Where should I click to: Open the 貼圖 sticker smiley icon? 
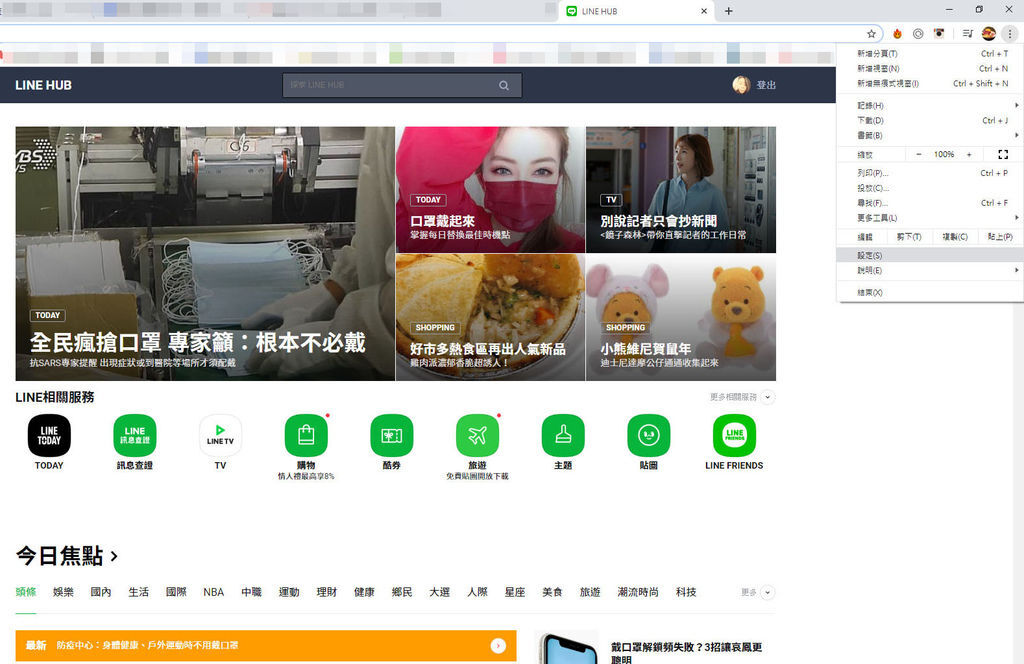[648, 435]
